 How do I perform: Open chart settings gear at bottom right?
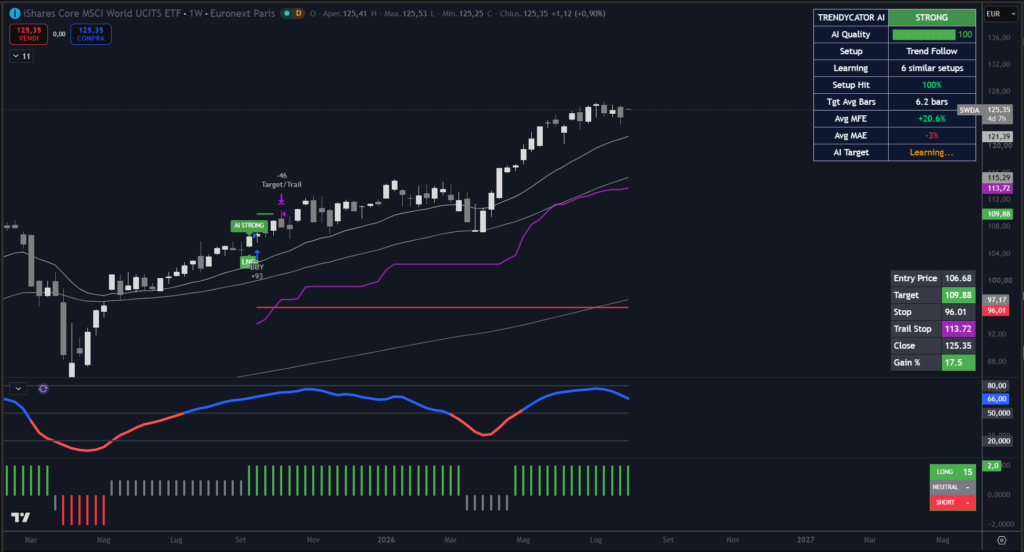pos(1001,540)
